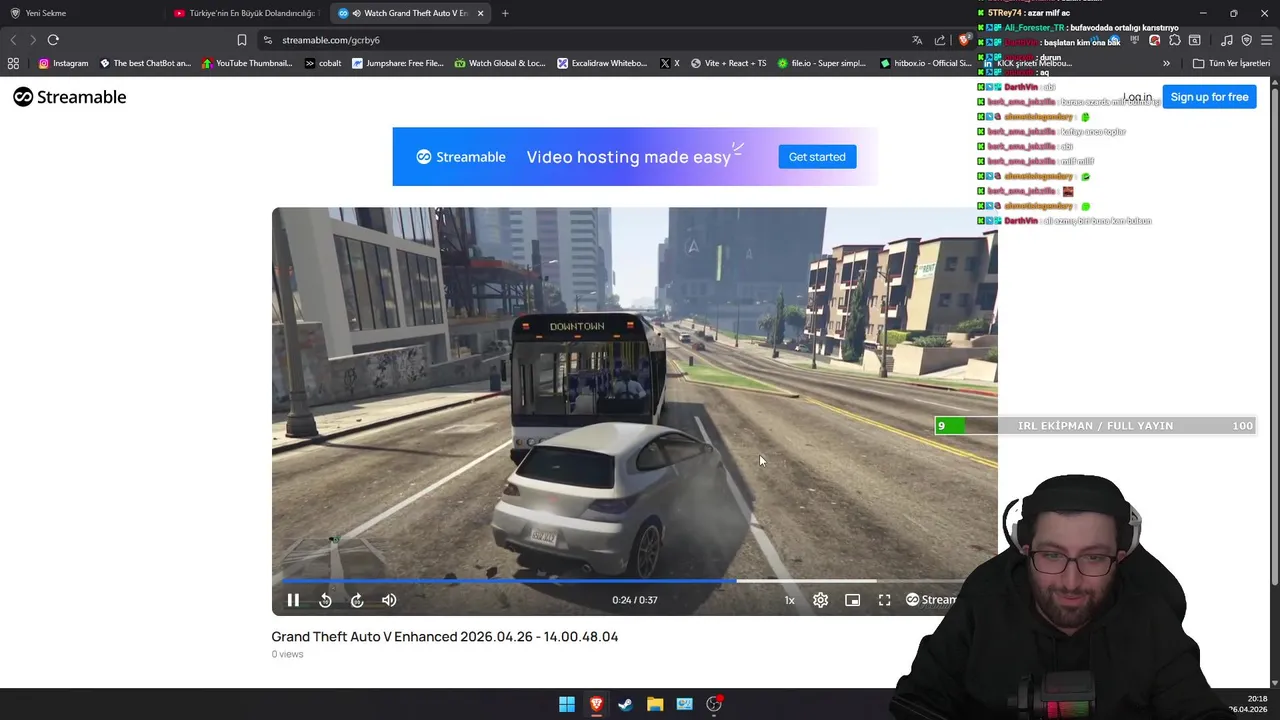Click the Get started banner button

click(x=817, y=157)
